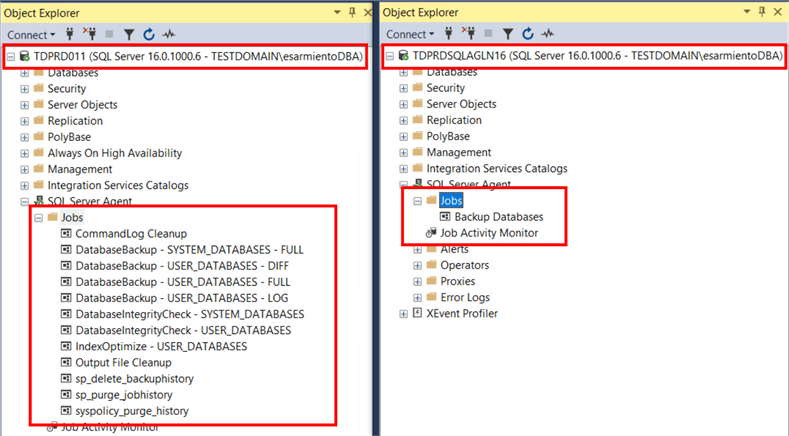789x436 pixels.
Task: Select Replication folder in right panel
Action: [454, 120]
